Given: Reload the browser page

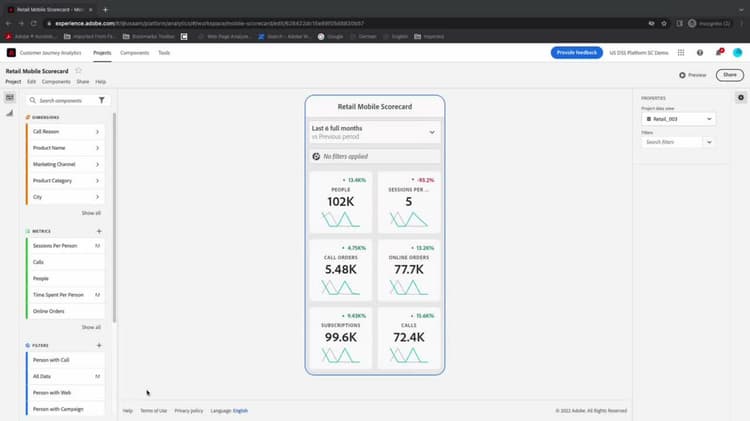Looking at the screenshot, I should click(33, 23).
